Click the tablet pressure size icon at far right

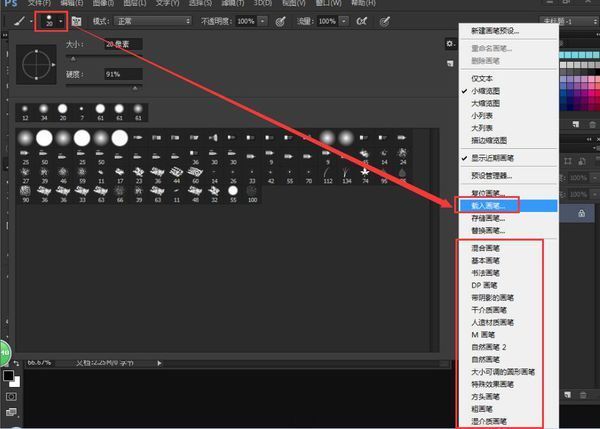click(x=387, y=20)
